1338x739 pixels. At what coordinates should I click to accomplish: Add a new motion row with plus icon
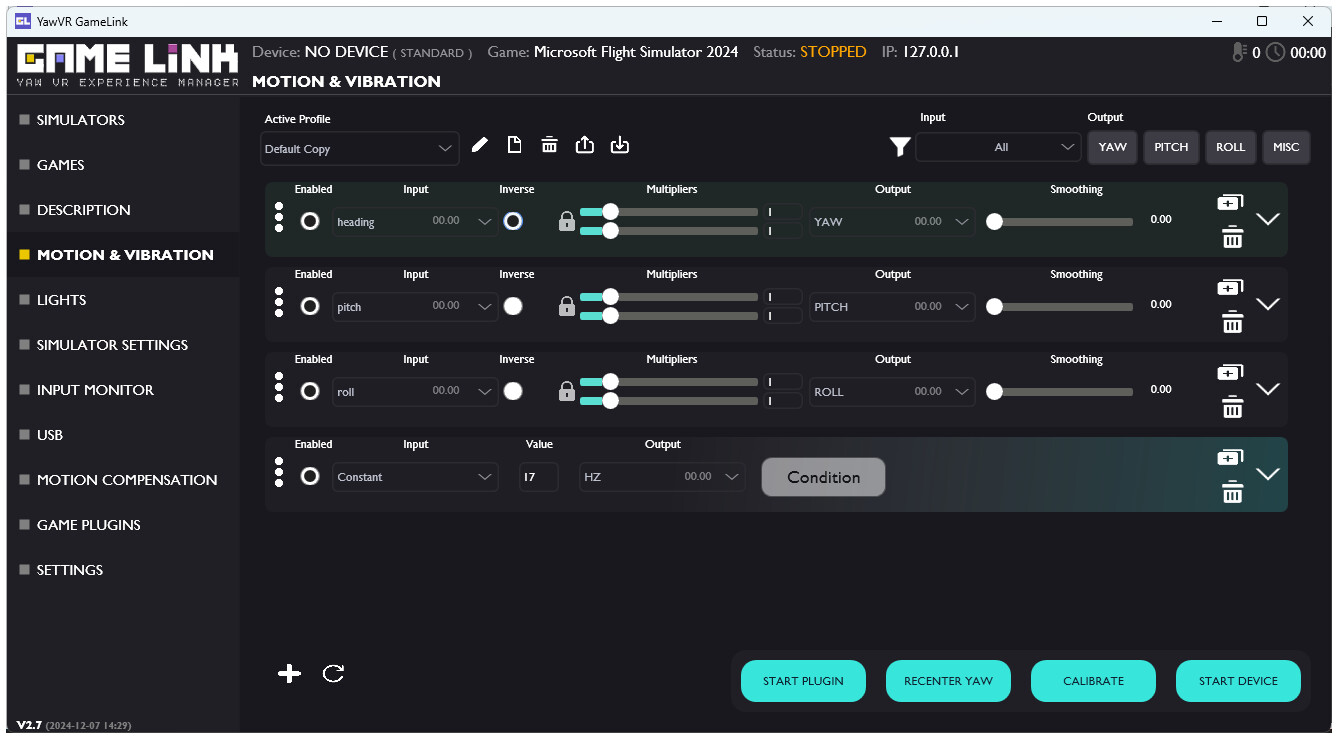pos(289,673)
